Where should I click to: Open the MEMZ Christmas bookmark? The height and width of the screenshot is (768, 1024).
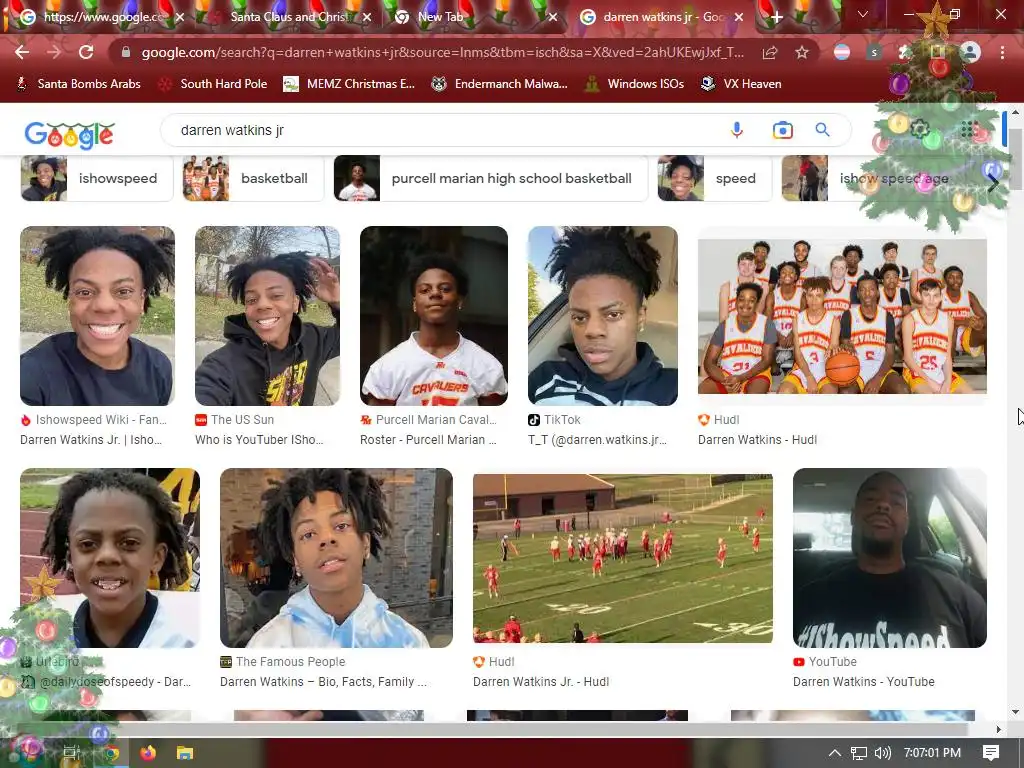(x=349, y=84)
